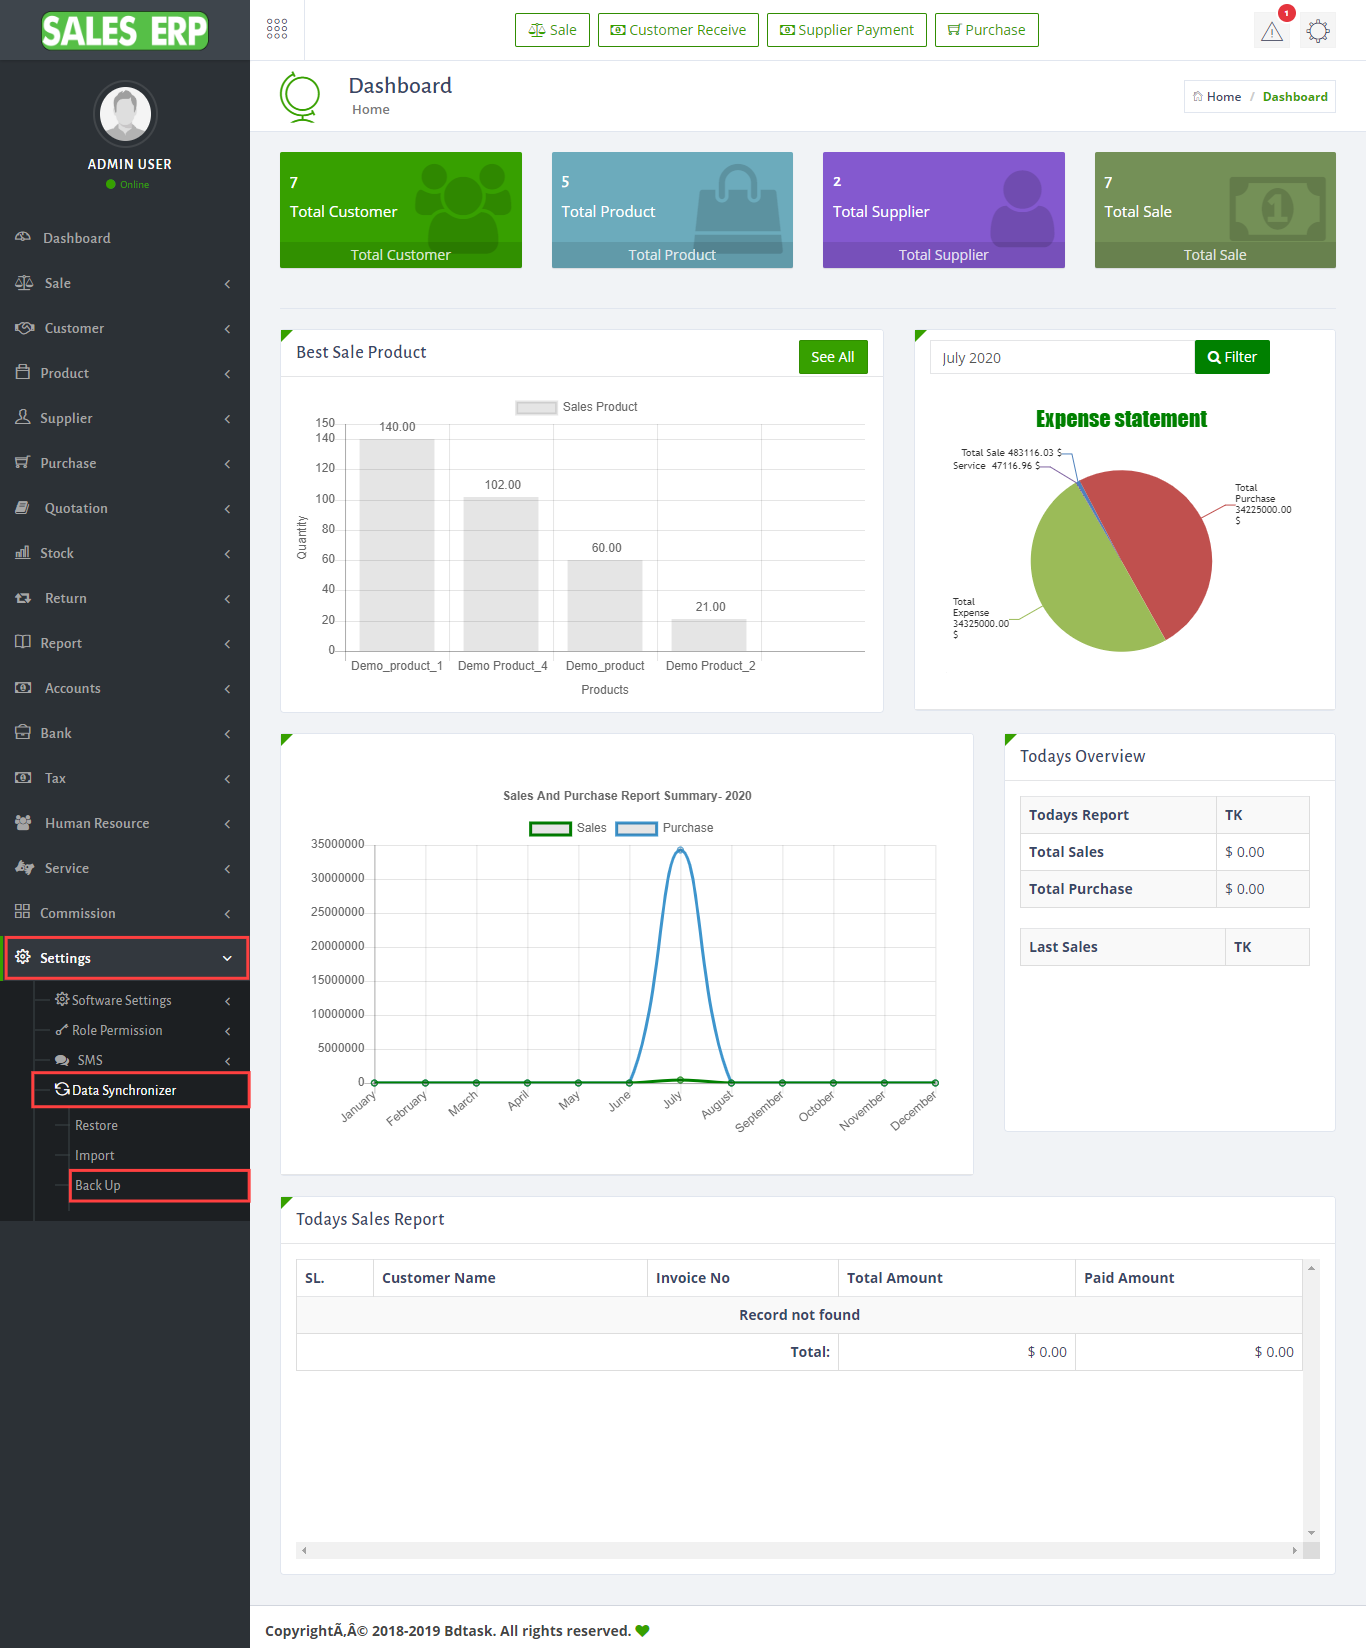The width and height of the screenshot is (1366, 1648).
Task: Click the alert warning notification icon
Action: tap(1271, 31)
